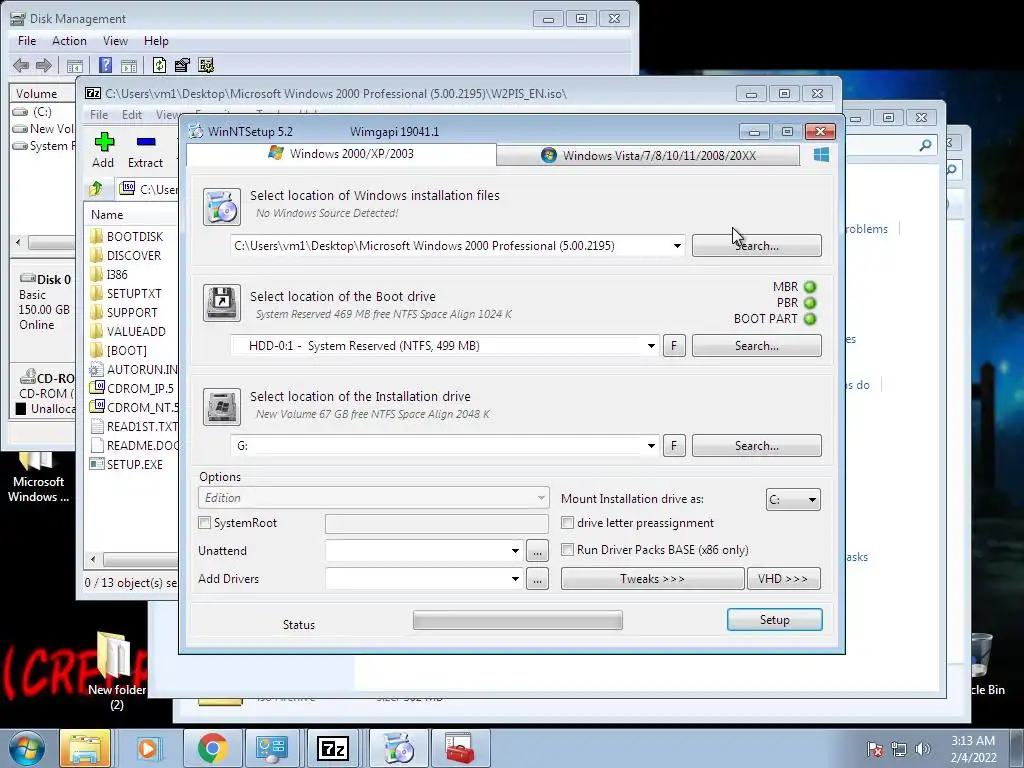The image size is (1024, 768).
Task: Click the Extract minus icon in 7-Zip
Action: click(x=146, y=142)
